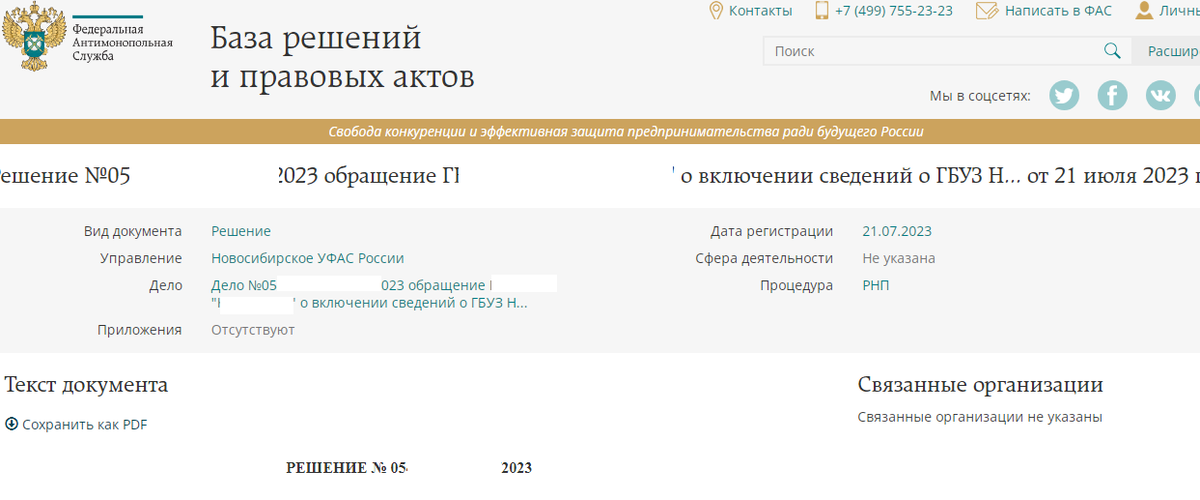Click the location pin icon beside Контакты
The height and width of the screenshot is (500, 1200).
[x=716, y=11]
